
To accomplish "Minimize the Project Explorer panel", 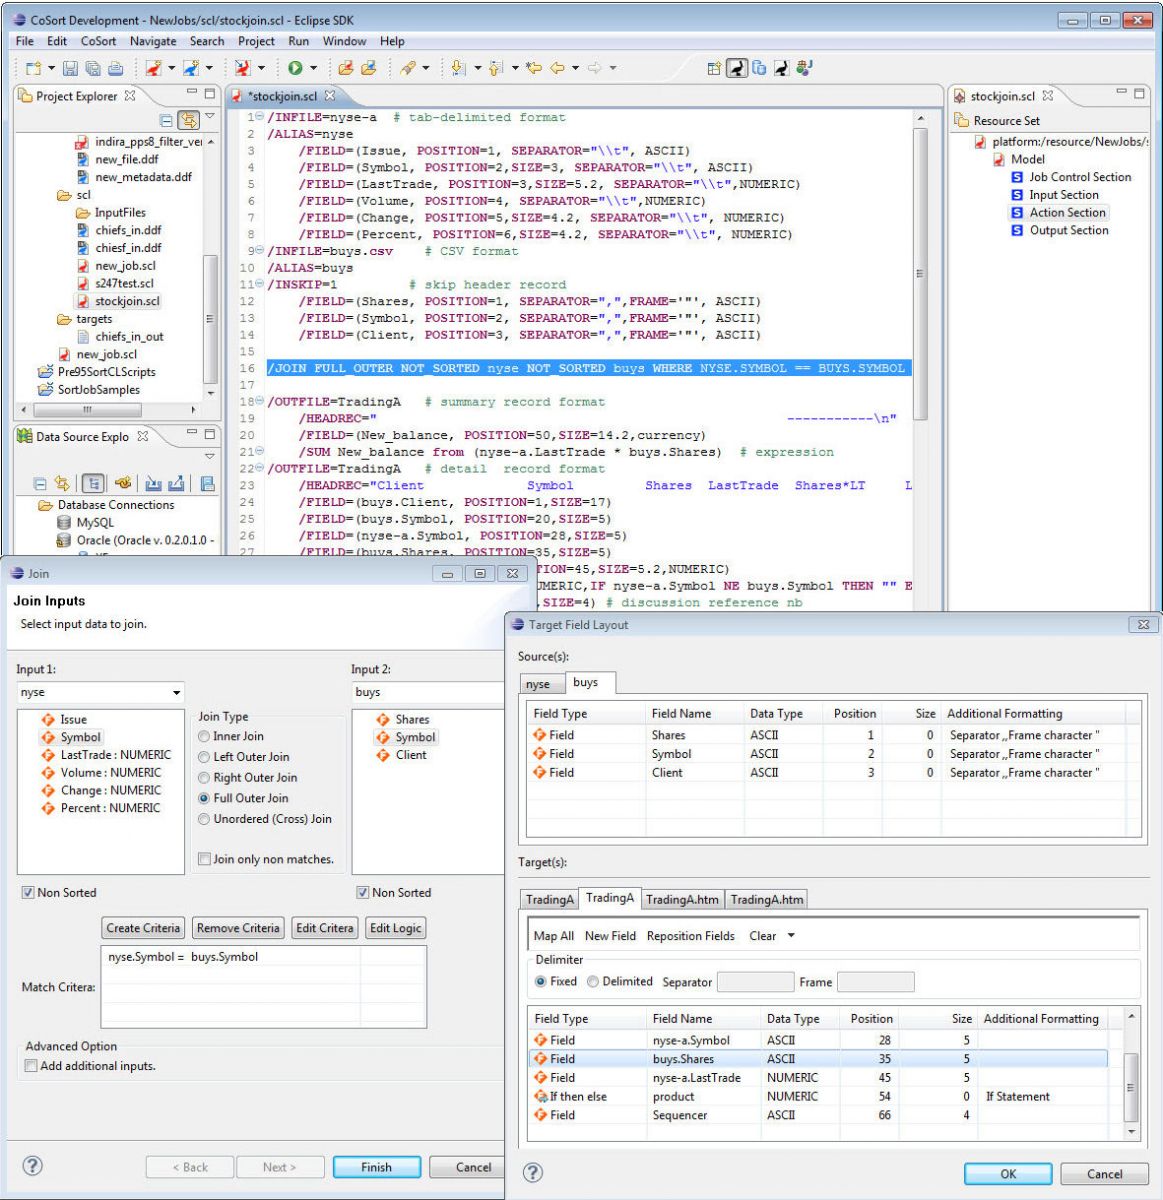I will click(x=191, y=93).
